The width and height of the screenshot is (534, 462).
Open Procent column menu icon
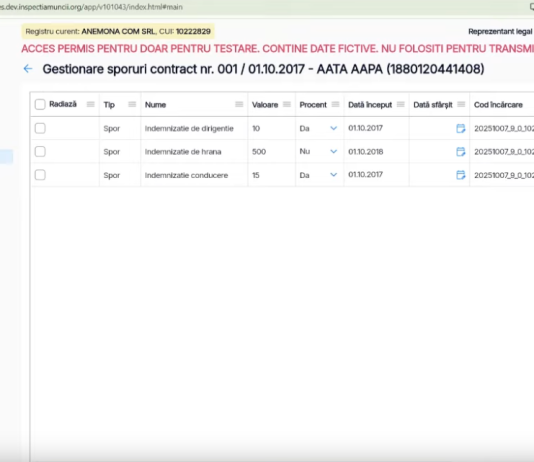coord(335,104)
